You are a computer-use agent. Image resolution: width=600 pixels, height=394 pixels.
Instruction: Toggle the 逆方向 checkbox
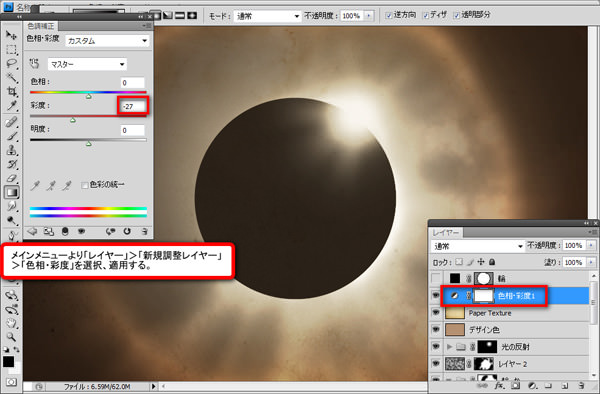point(389,15)
